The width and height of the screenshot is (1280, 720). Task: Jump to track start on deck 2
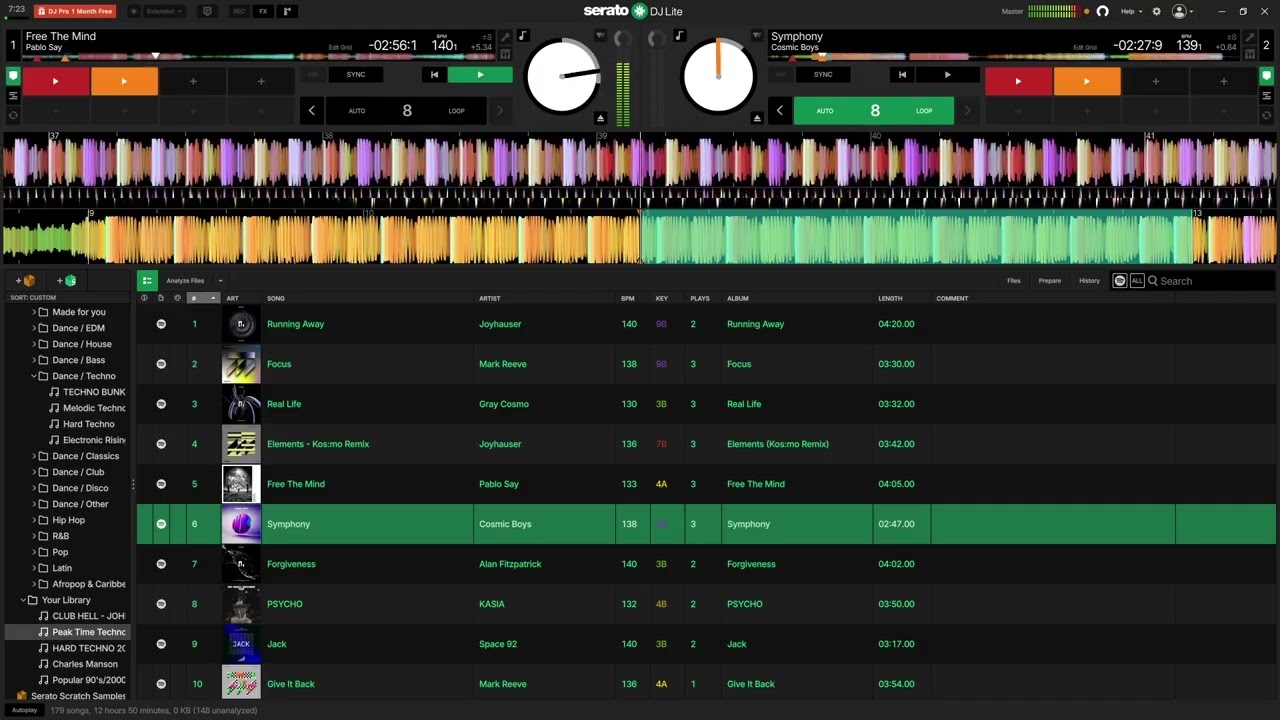pos(902,74)
